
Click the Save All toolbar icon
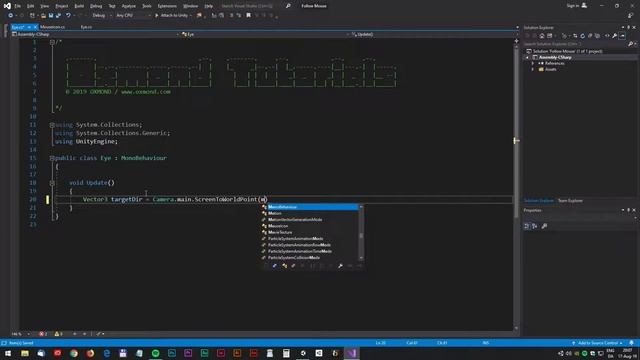tap(58, 16)
